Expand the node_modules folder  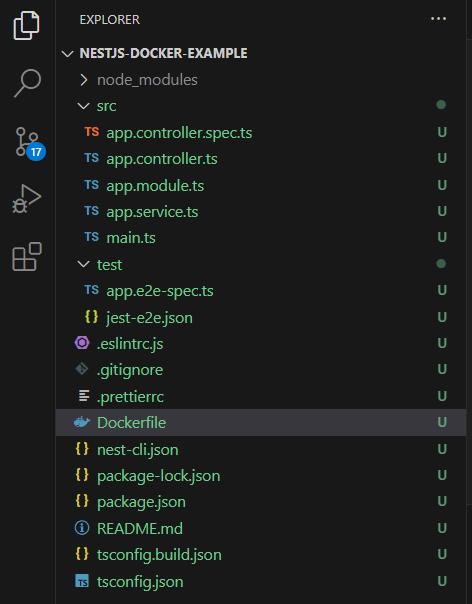coord(261,80)
